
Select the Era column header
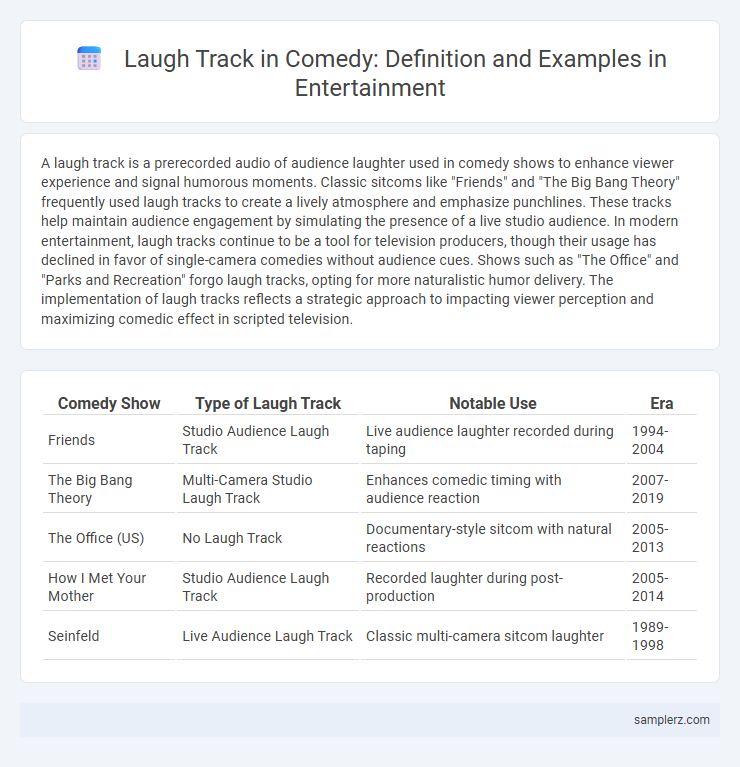point(661,403)
